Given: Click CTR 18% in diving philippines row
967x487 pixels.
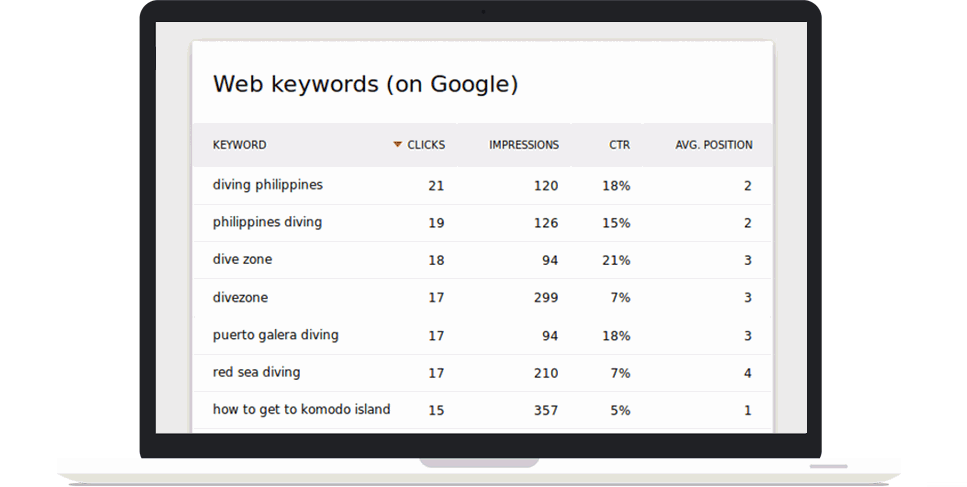Looking at the screenshot, I should tap(617, 186).
